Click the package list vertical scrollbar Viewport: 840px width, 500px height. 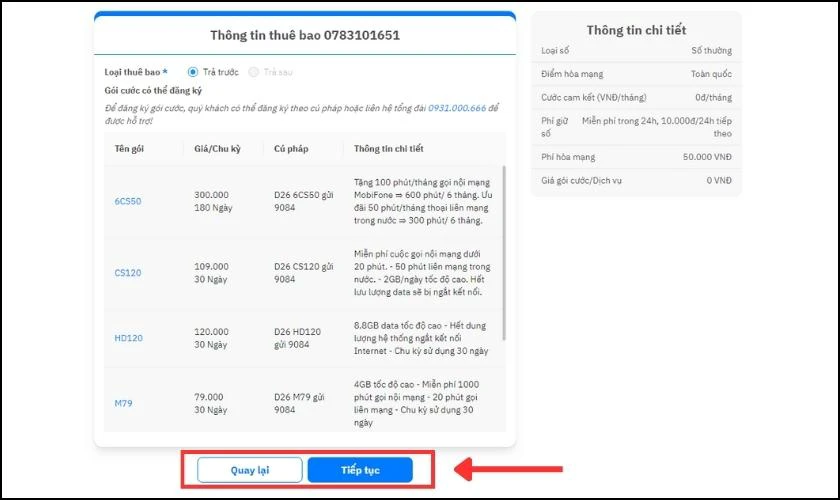pyautogui.click(x=504, y=253)
